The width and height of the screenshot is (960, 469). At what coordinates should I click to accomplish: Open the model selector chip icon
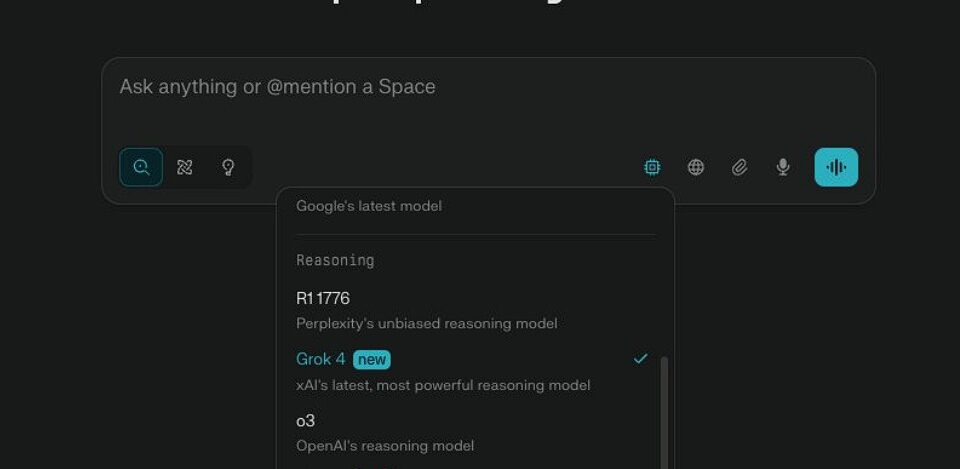[x=653, y=167]
